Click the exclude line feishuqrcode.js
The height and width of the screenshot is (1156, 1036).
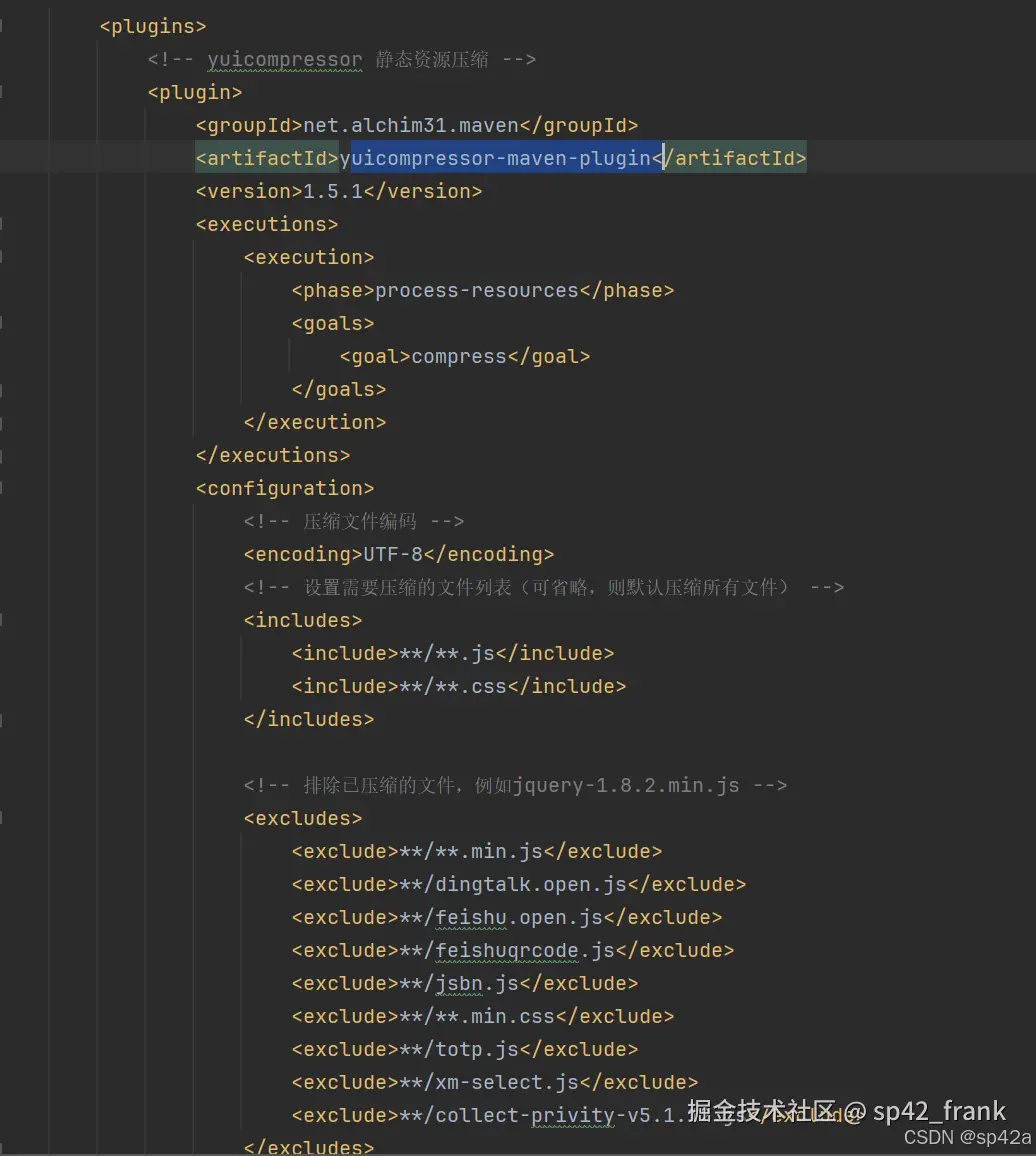512,951
